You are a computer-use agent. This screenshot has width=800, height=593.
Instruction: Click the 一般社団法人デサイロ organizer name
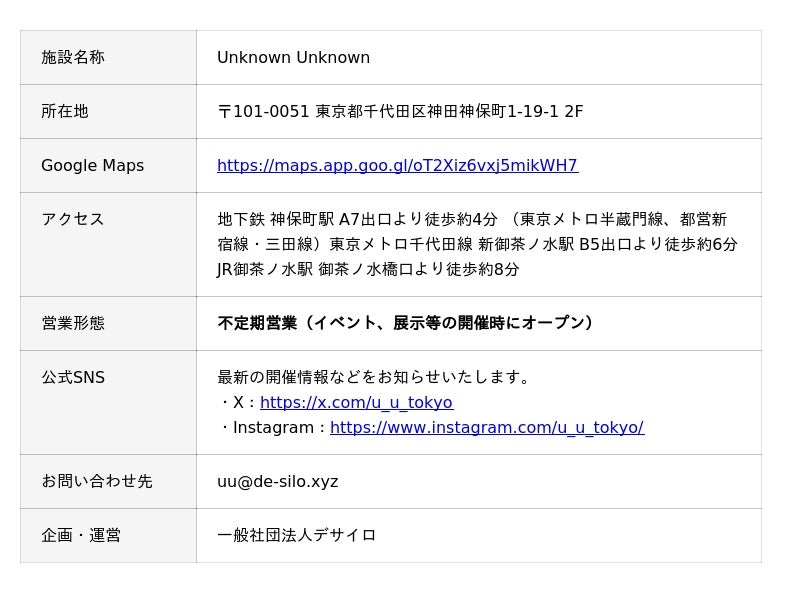point(297,536)
